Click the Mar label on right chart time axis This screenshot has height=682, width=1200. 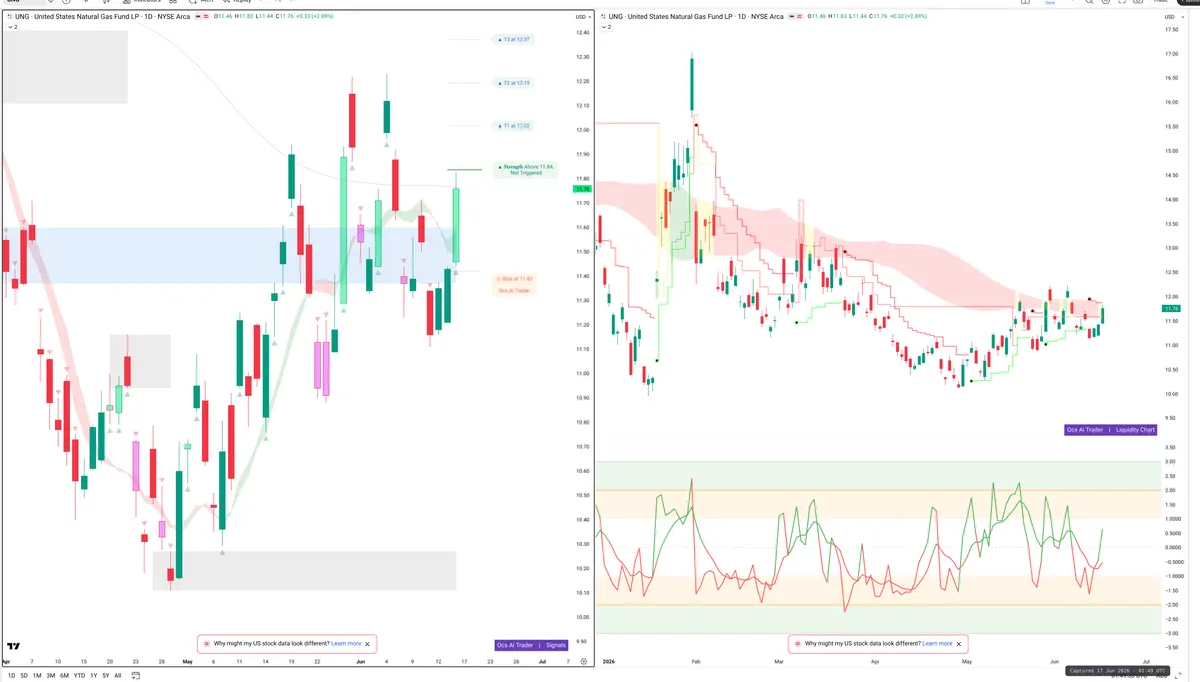click(778, 662)
